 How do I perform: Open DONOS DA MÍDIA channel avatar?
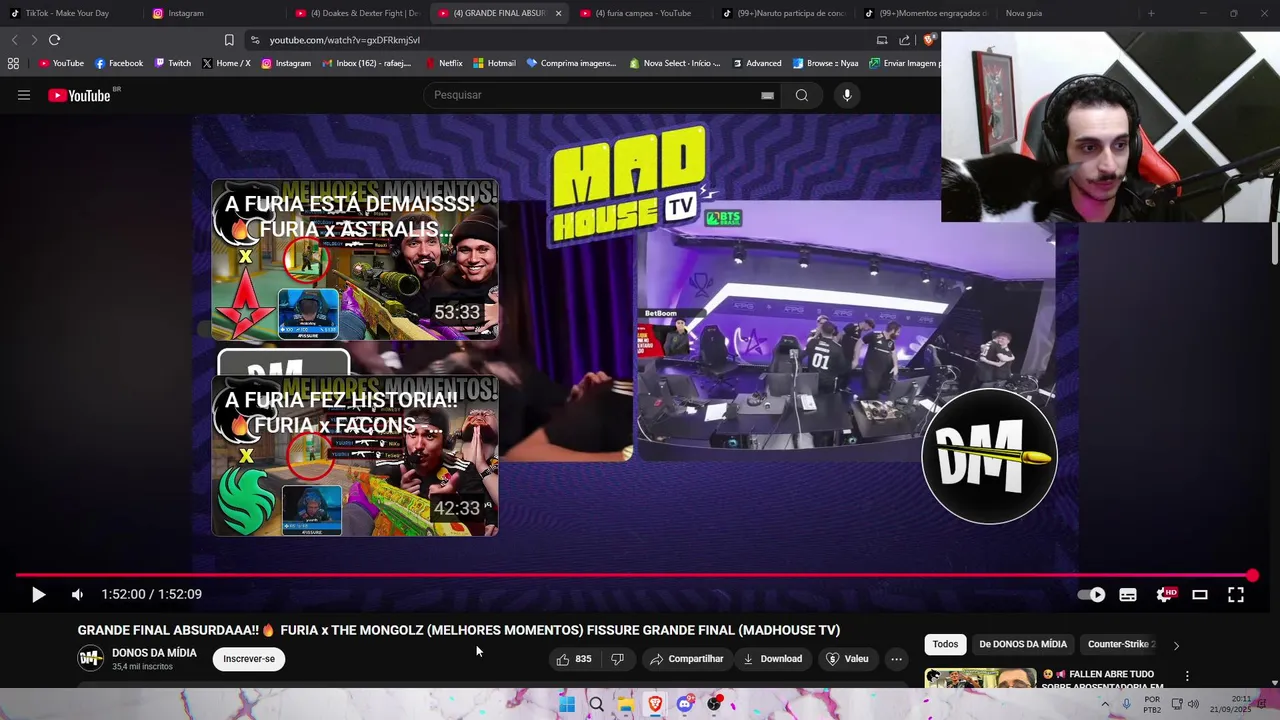pos(91,658)
